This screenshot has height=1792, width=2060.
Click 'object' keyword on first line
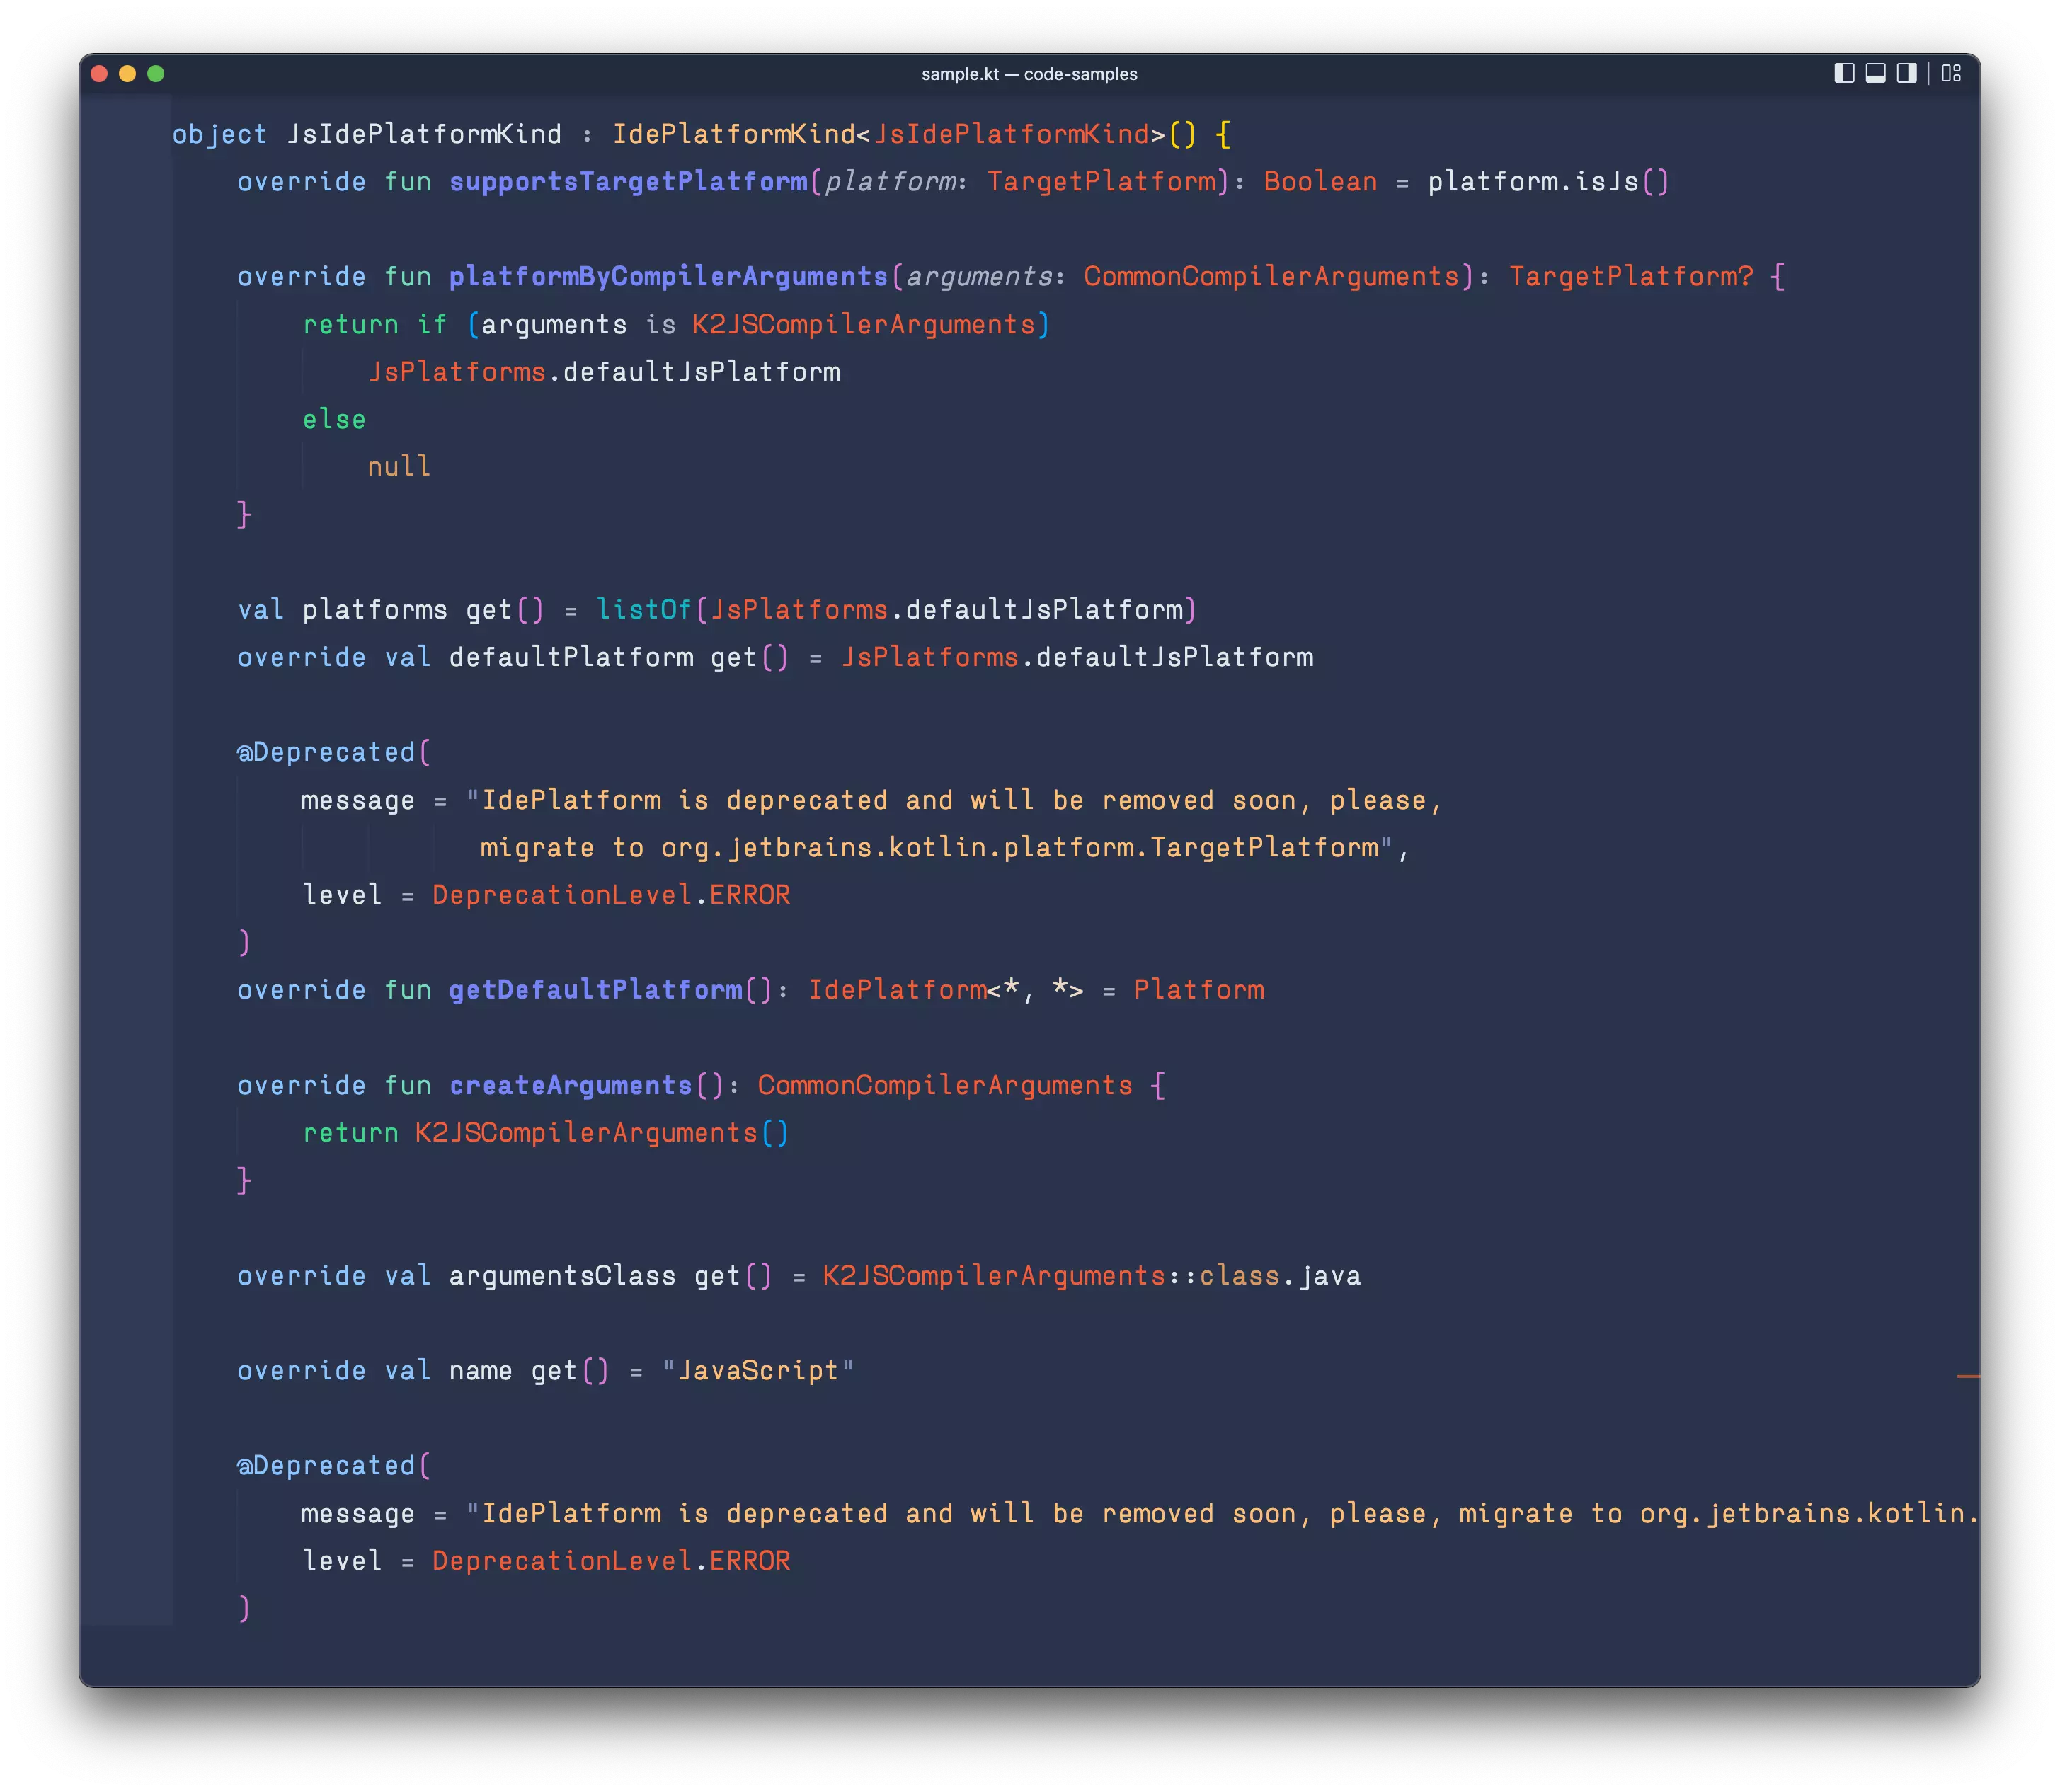click(x=220, y=134)
